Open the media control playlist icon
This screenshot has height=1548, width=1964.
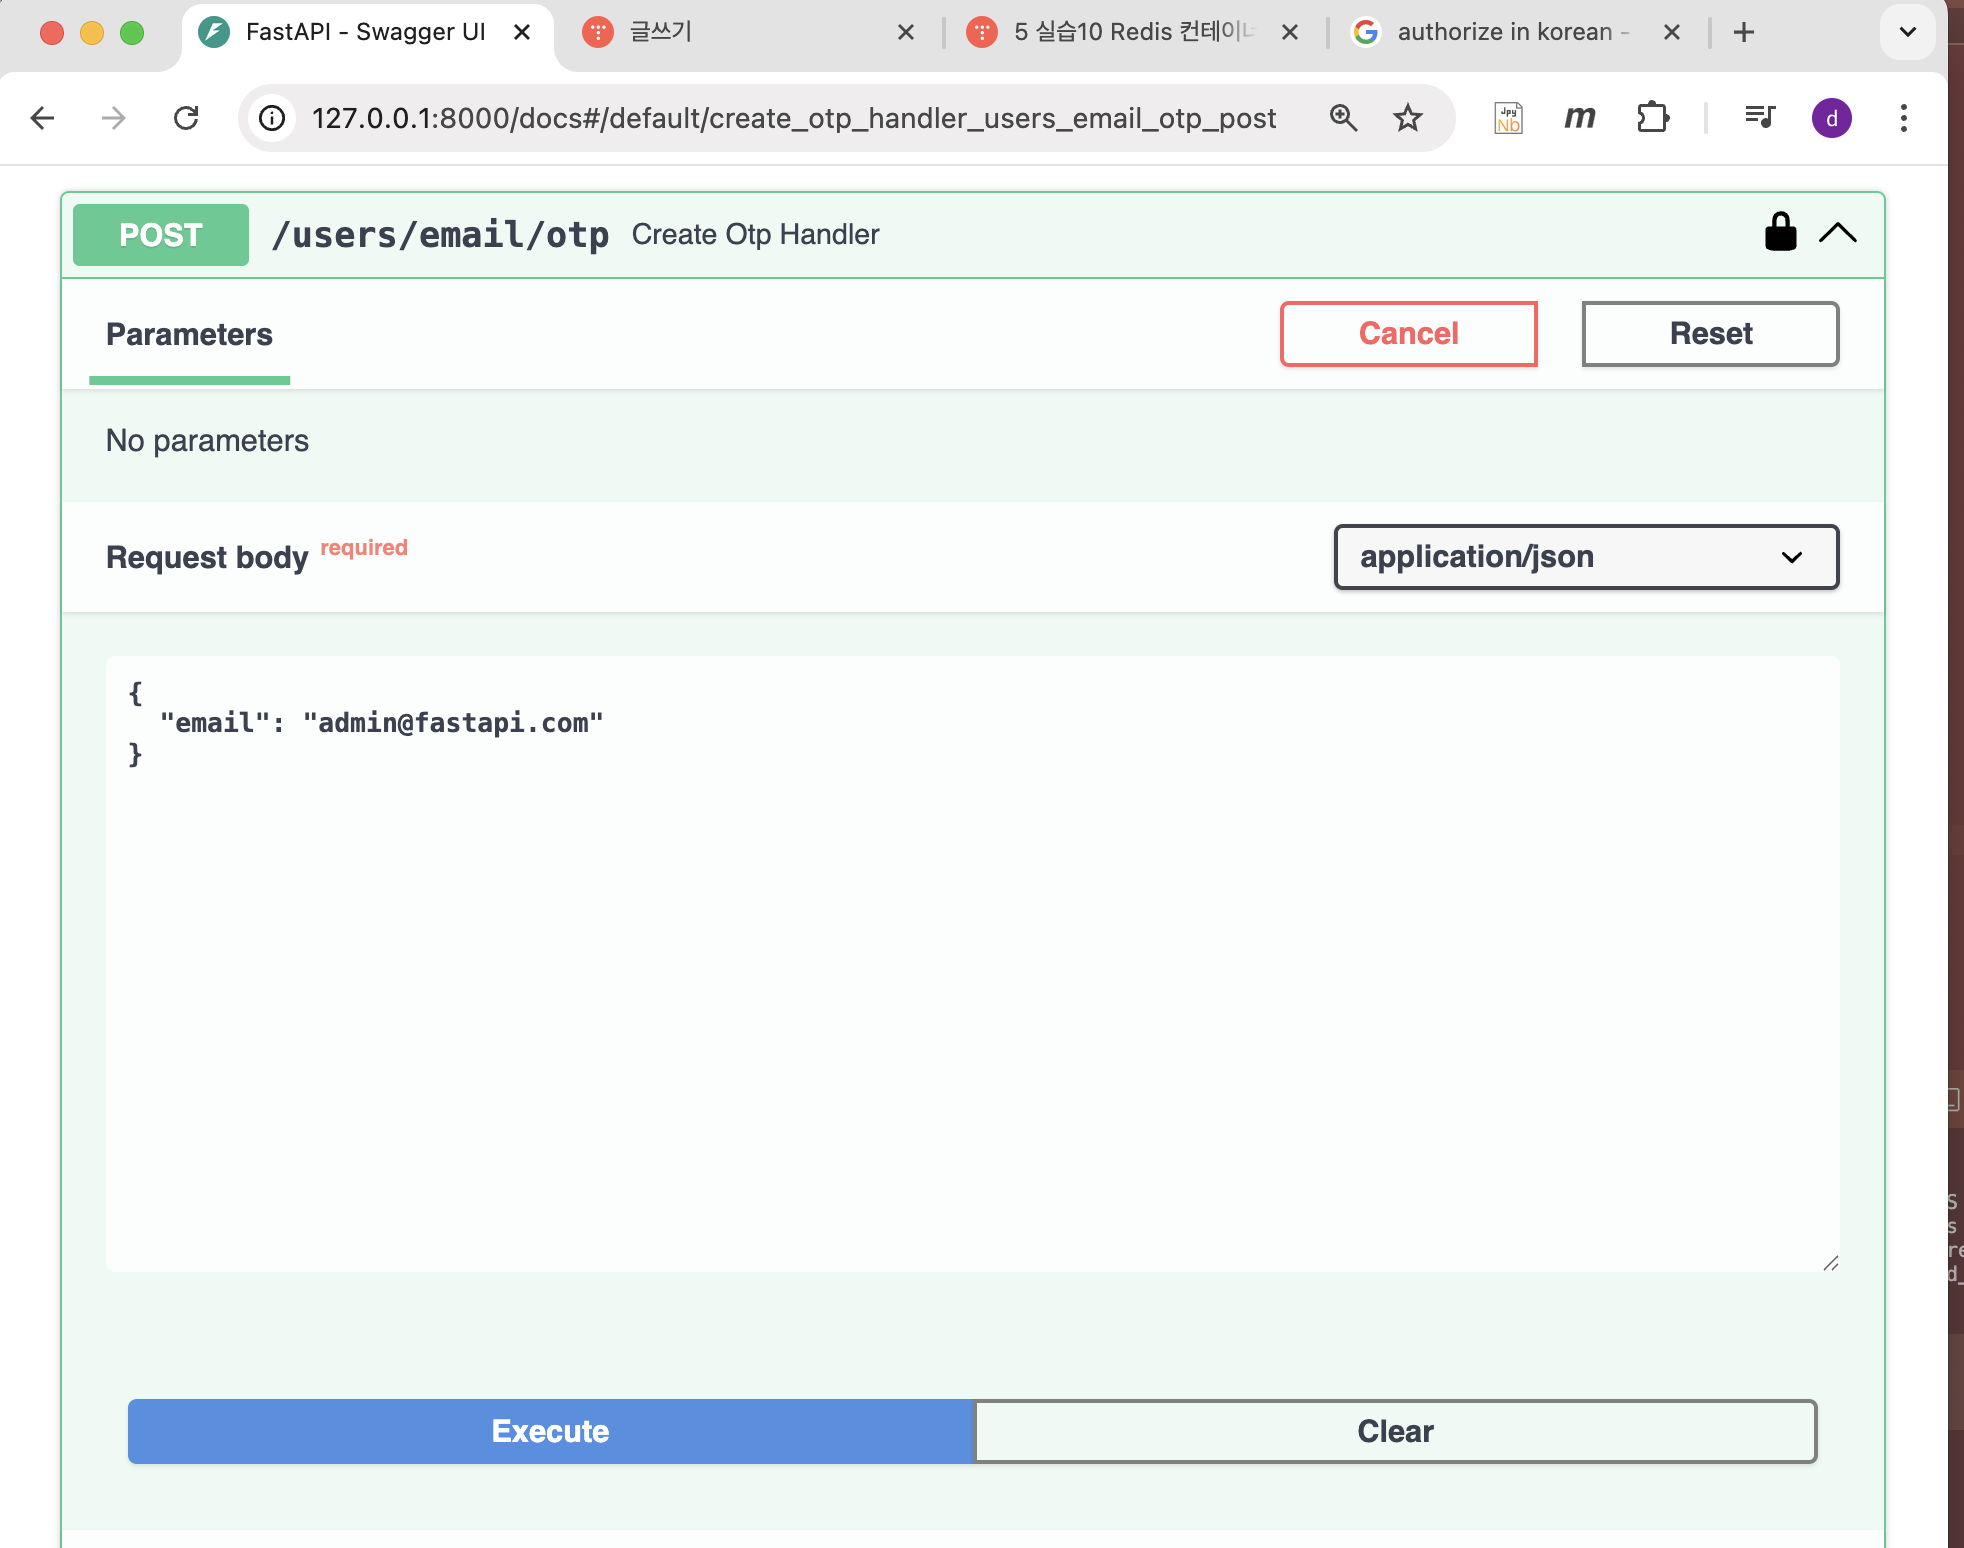pyautogui.click(x=1759, y=118)
